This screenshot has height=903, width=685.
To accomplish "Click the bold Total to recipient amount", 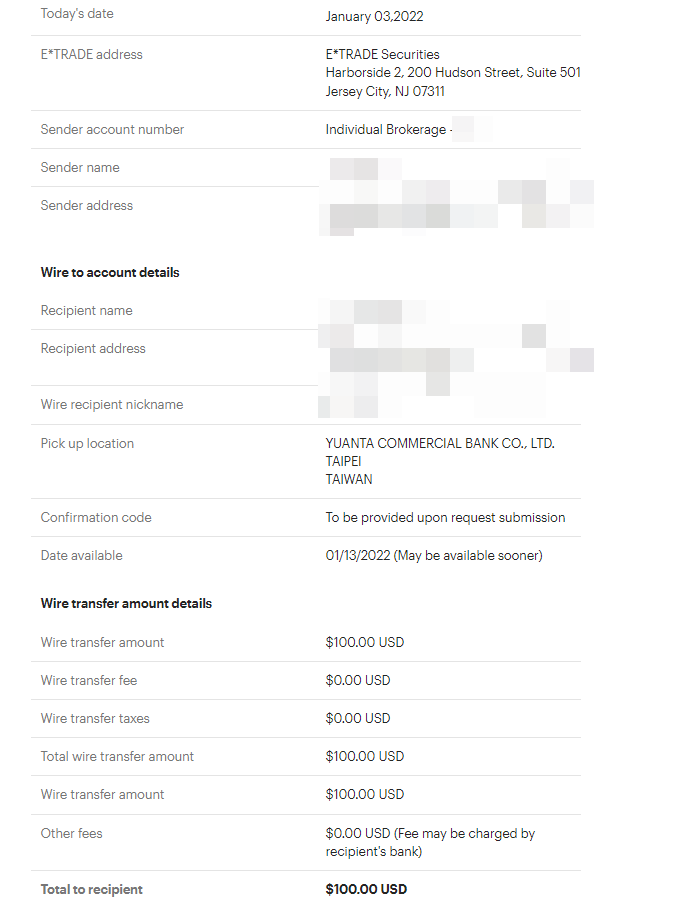I will click(366, 889).
